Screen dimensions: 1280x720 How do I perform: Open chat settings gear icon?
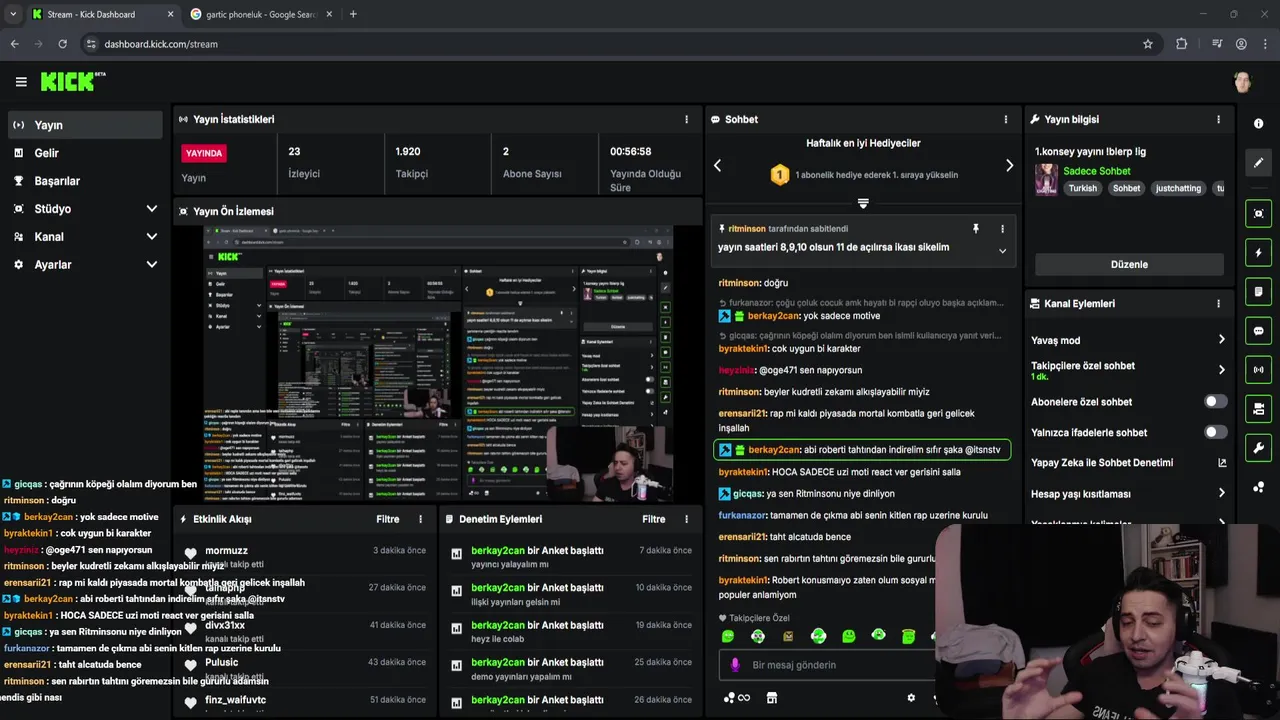911,698
